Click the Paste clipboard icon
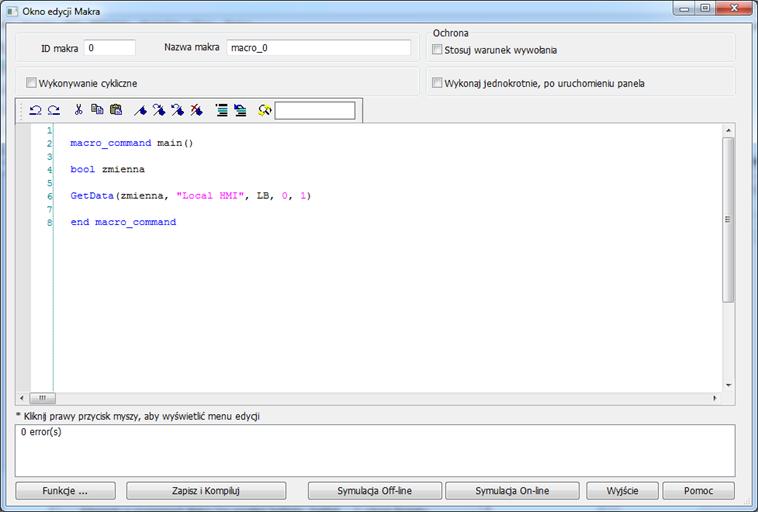Screen dimensions: 758x512 click(x=116, y=110)
